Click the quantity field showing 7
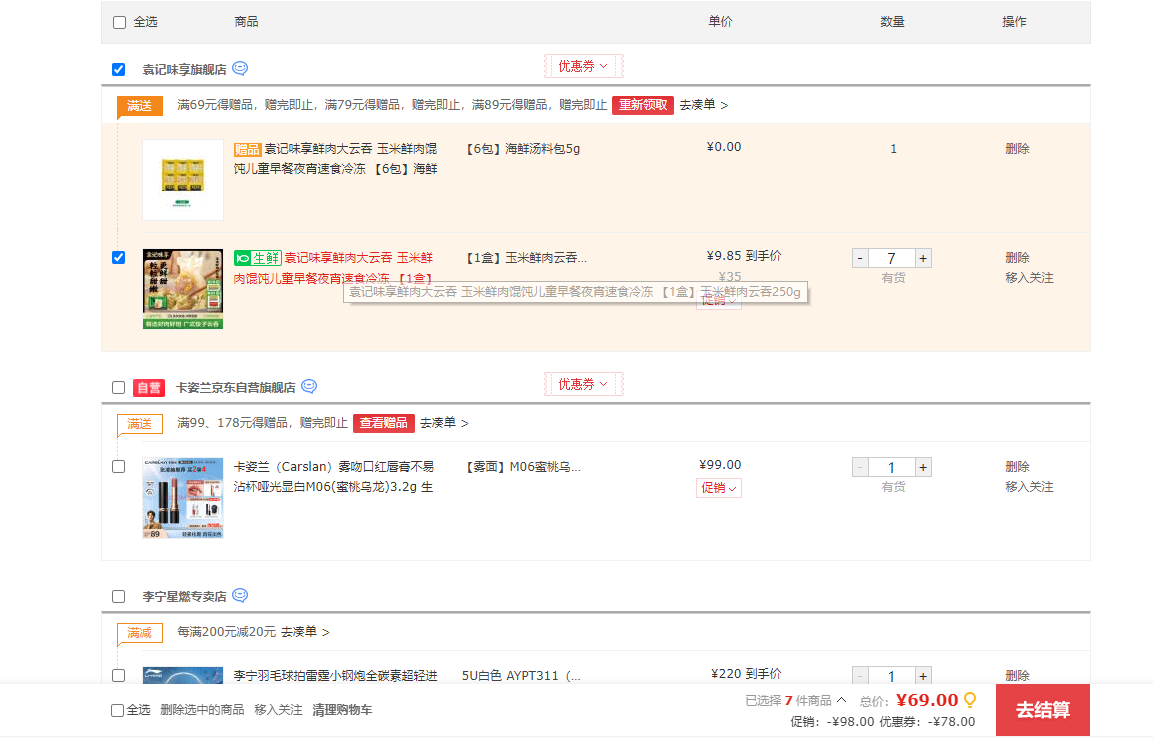1153x738 pixels. [891, 258]
